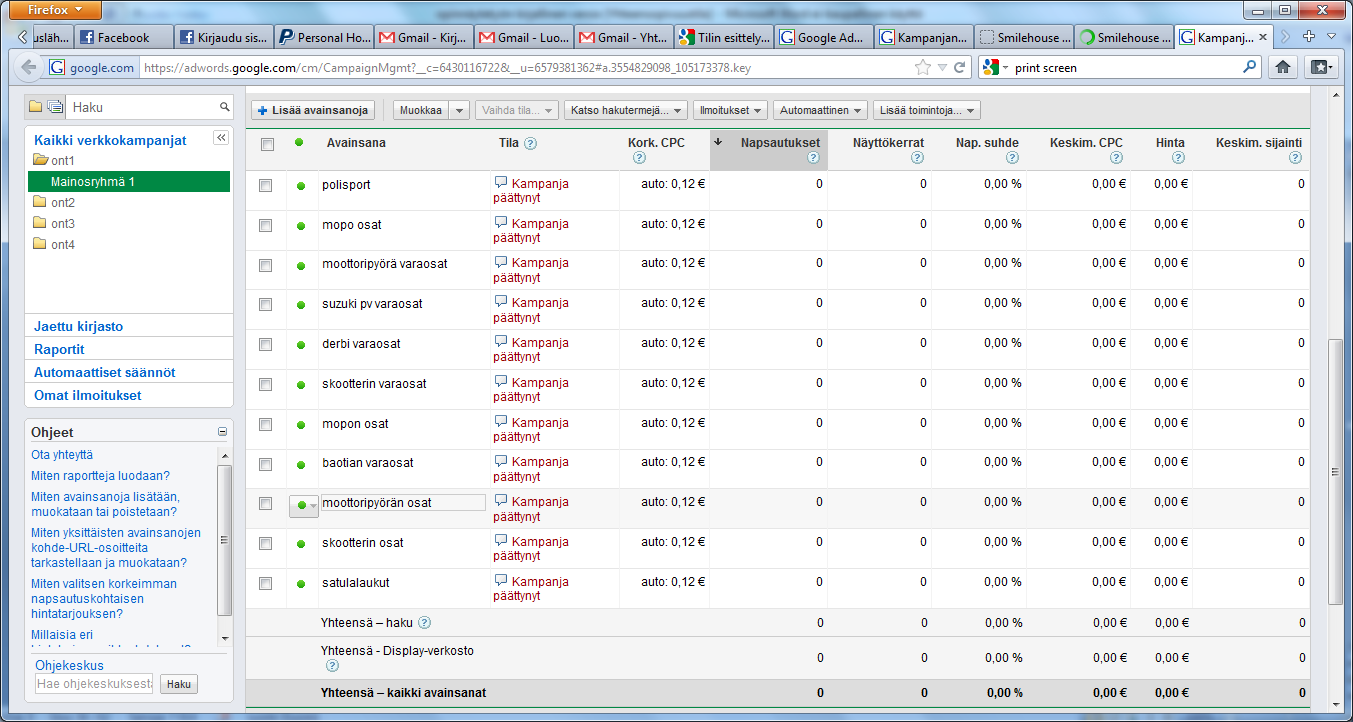Click the bookmark star in address bar
Viewport: 1353px width, 722px height.
point(923,68)
